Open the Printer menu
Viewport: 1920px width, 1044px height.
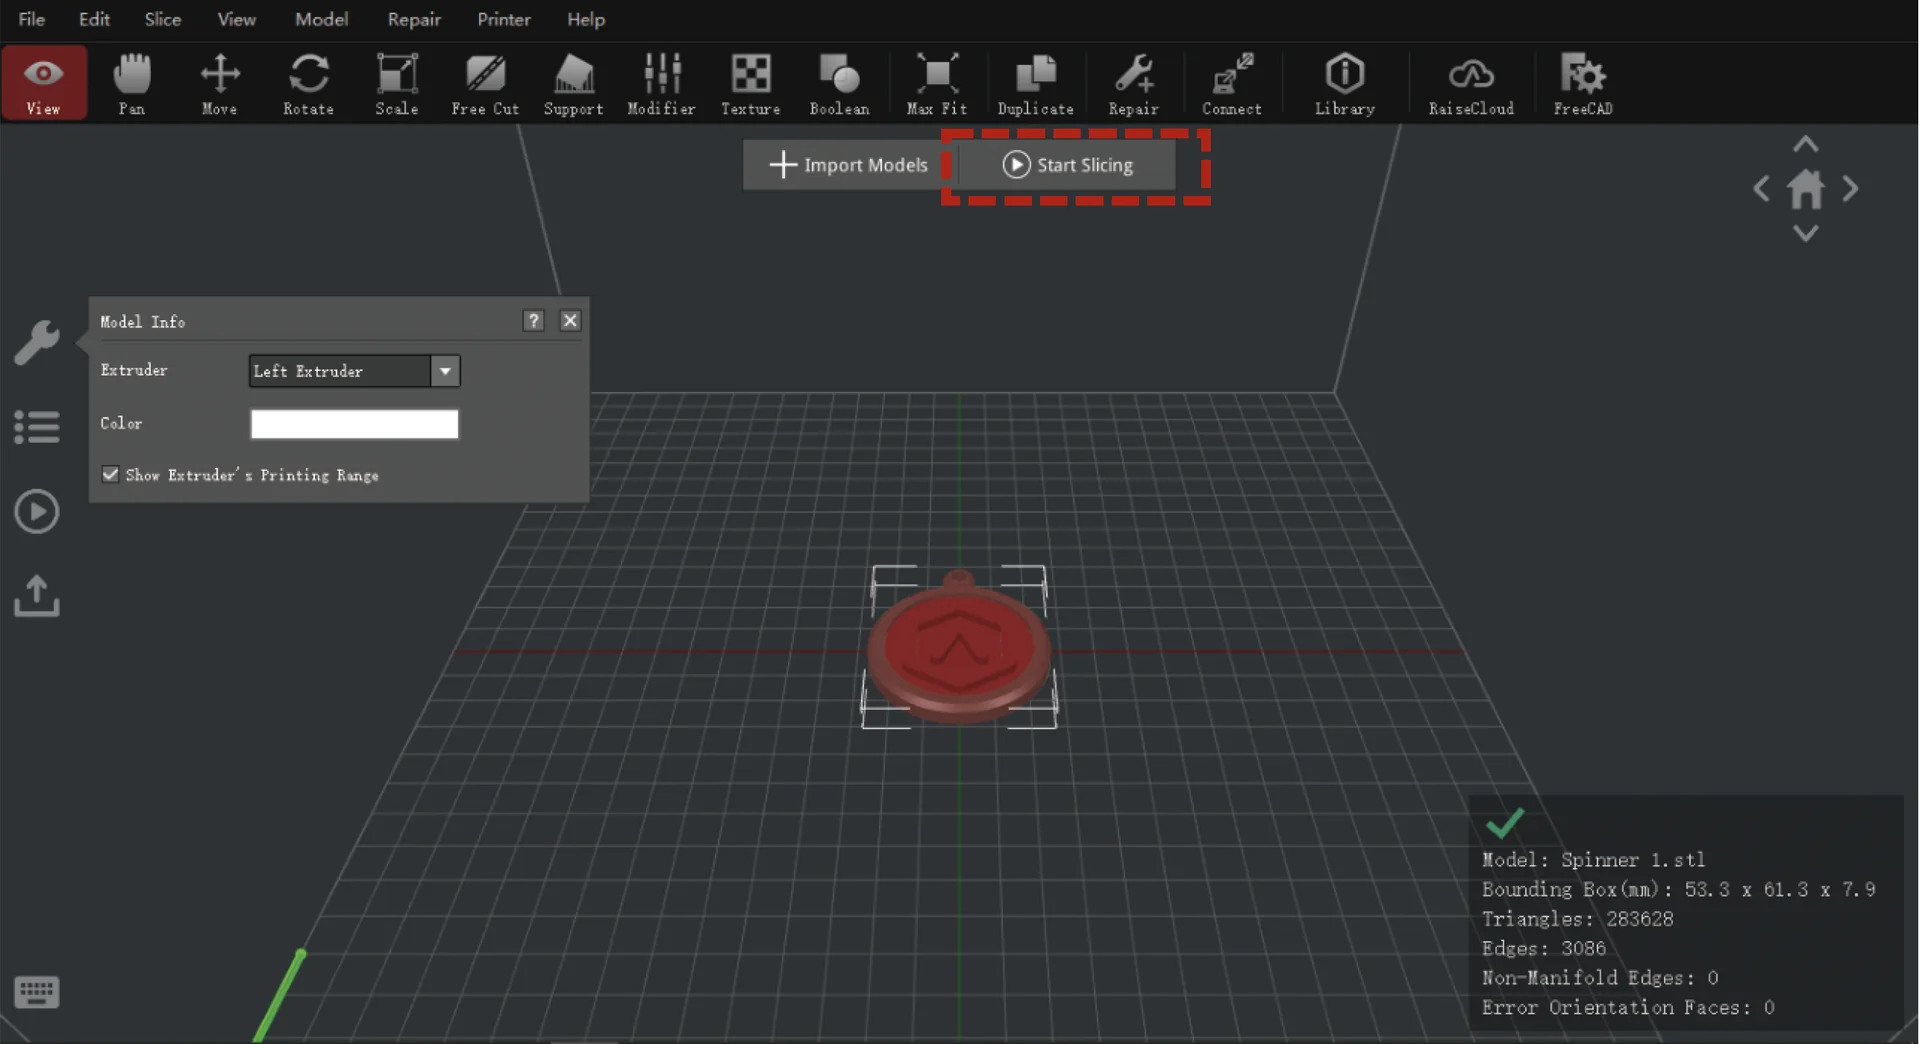[x=503, y=19]
